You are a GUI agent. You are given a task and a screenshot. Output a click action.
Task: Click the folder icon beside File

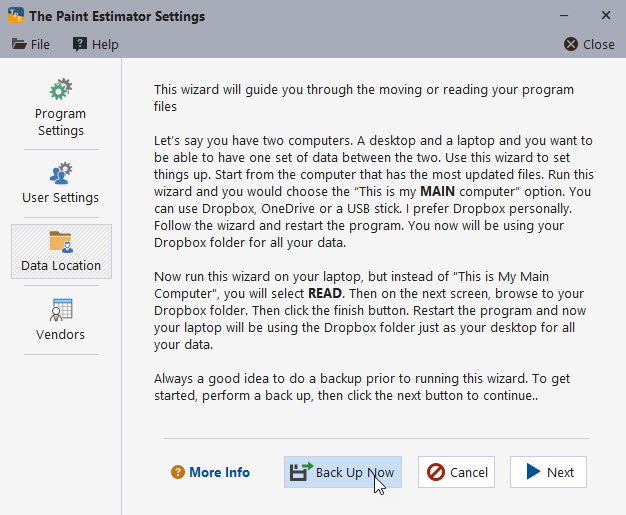pyautogui.click(x=19, y=44)
